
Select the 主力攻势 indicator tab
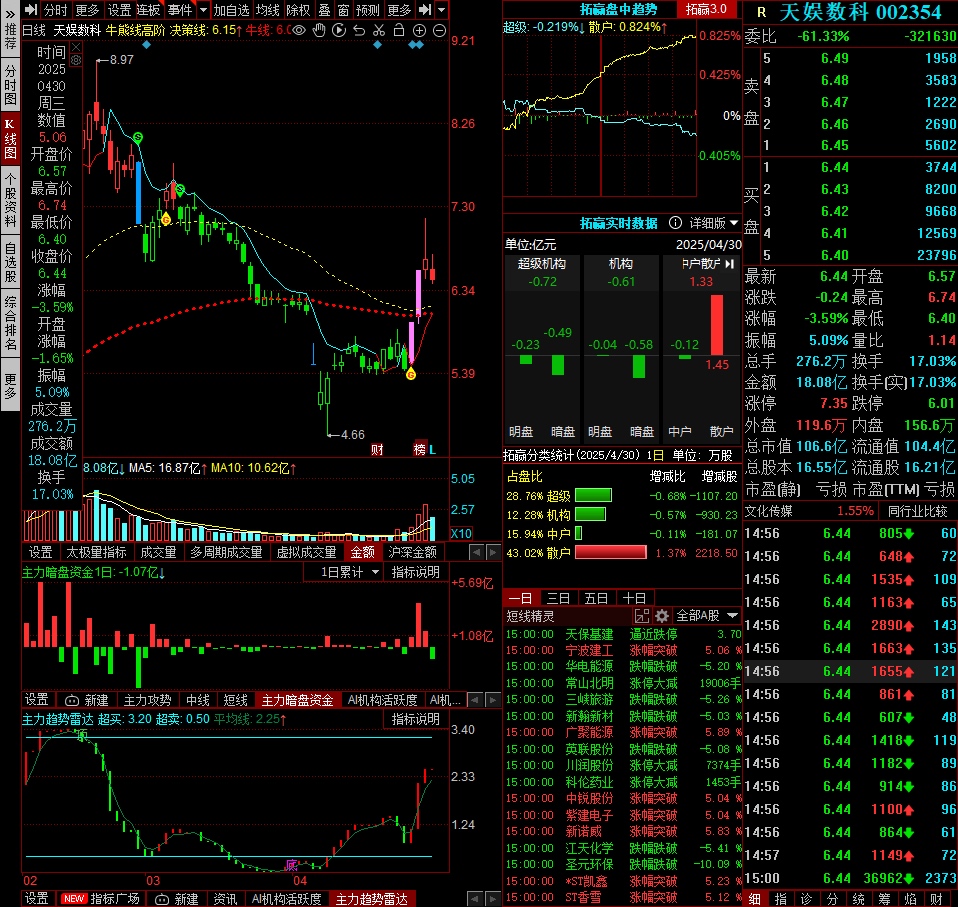[147, 700]
